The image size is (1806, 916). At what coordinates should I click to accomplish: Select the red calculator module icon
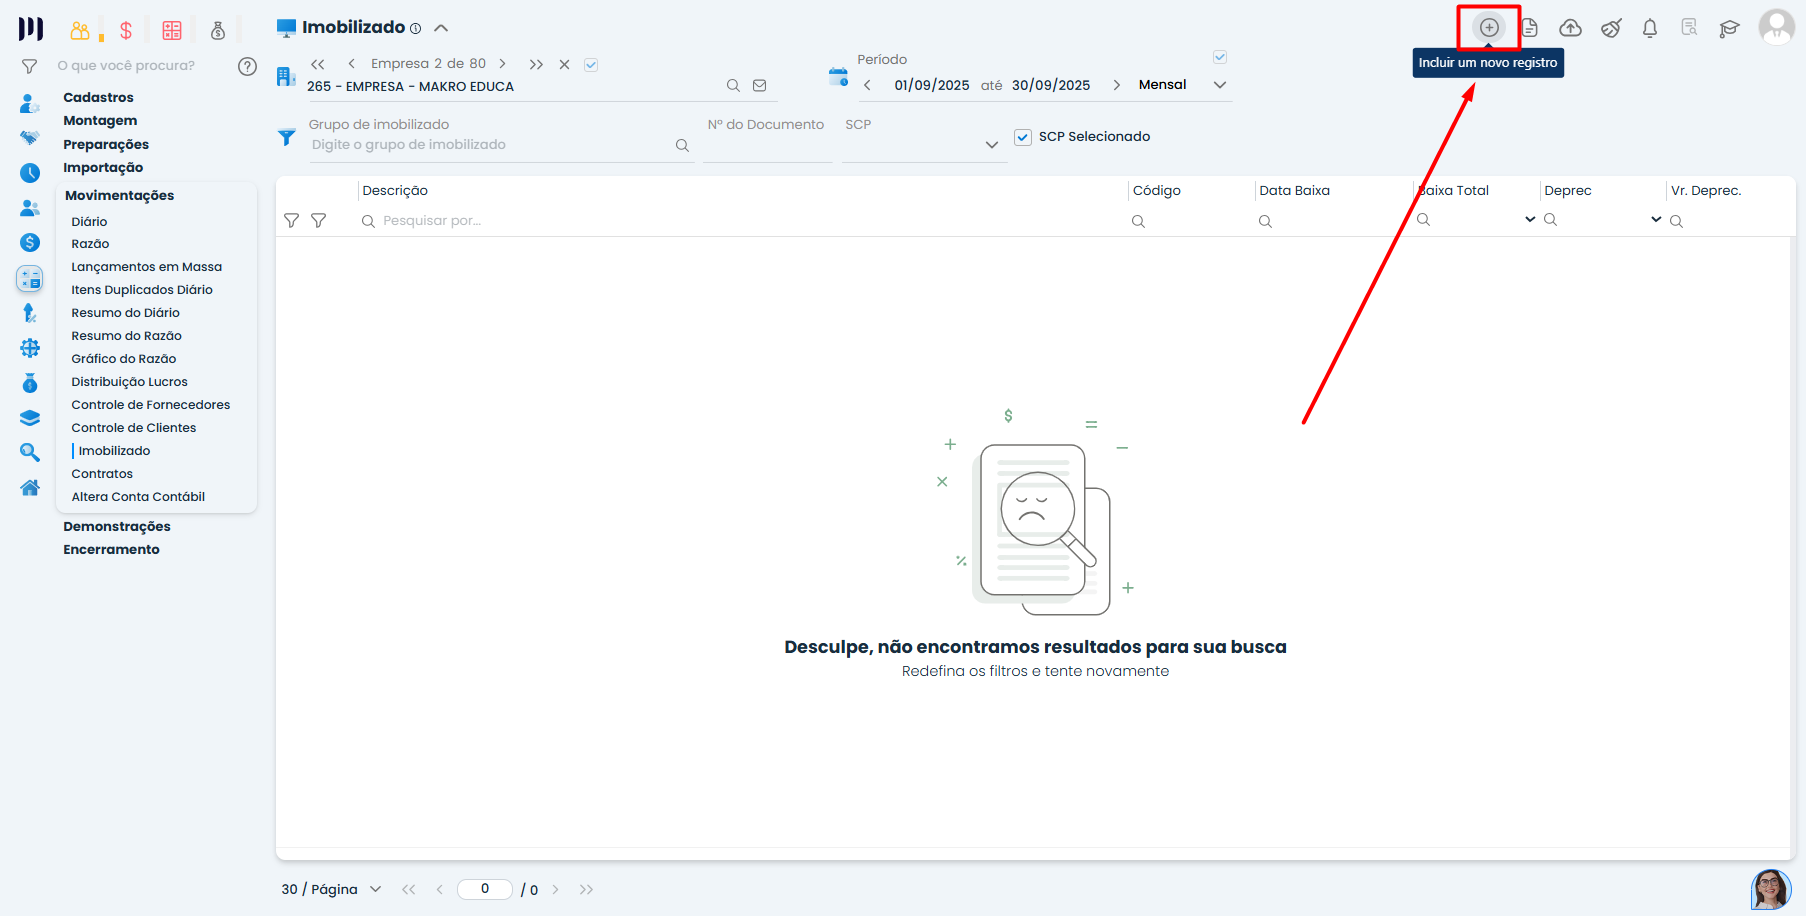[172, 30]
